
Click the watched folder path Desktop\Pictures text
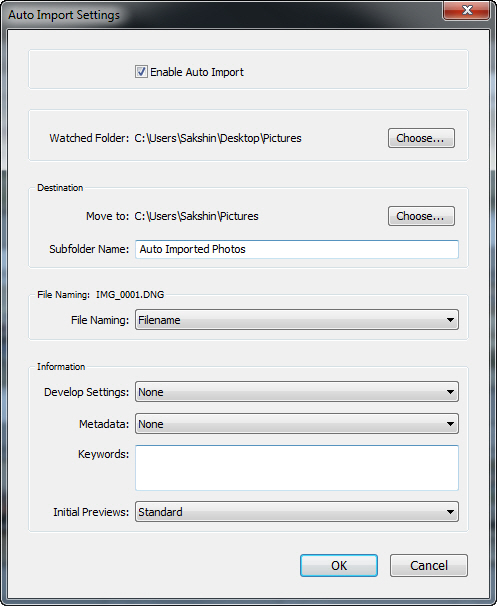pos(260,138)
